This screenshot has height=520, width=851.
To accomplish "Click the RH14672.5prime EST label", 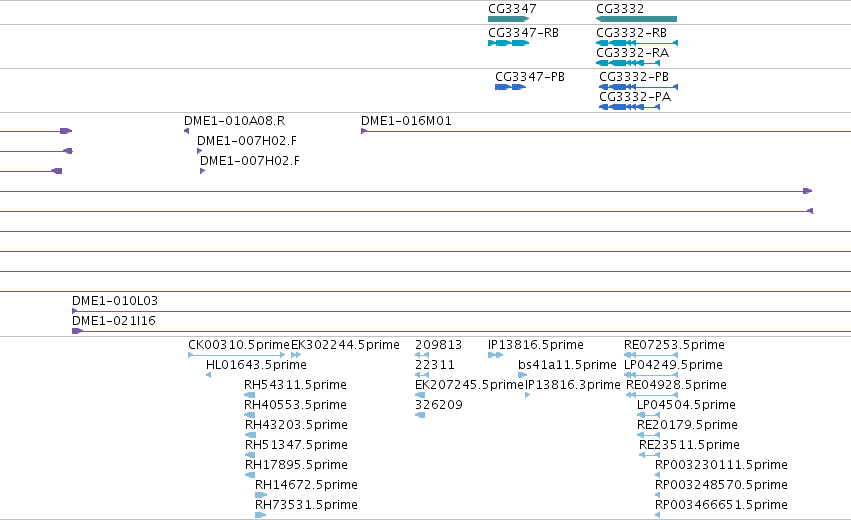I will (x=306, y=484).
